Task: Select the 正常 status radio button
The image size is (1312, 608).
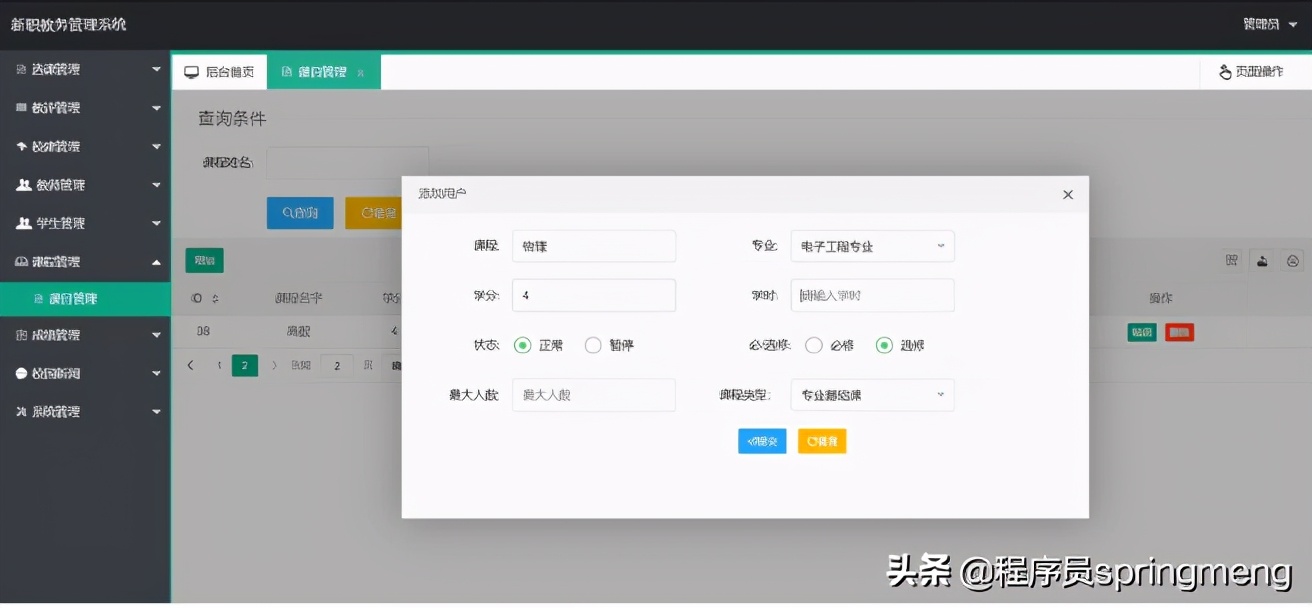Action: pyautogui.click(x=521, y=345)
